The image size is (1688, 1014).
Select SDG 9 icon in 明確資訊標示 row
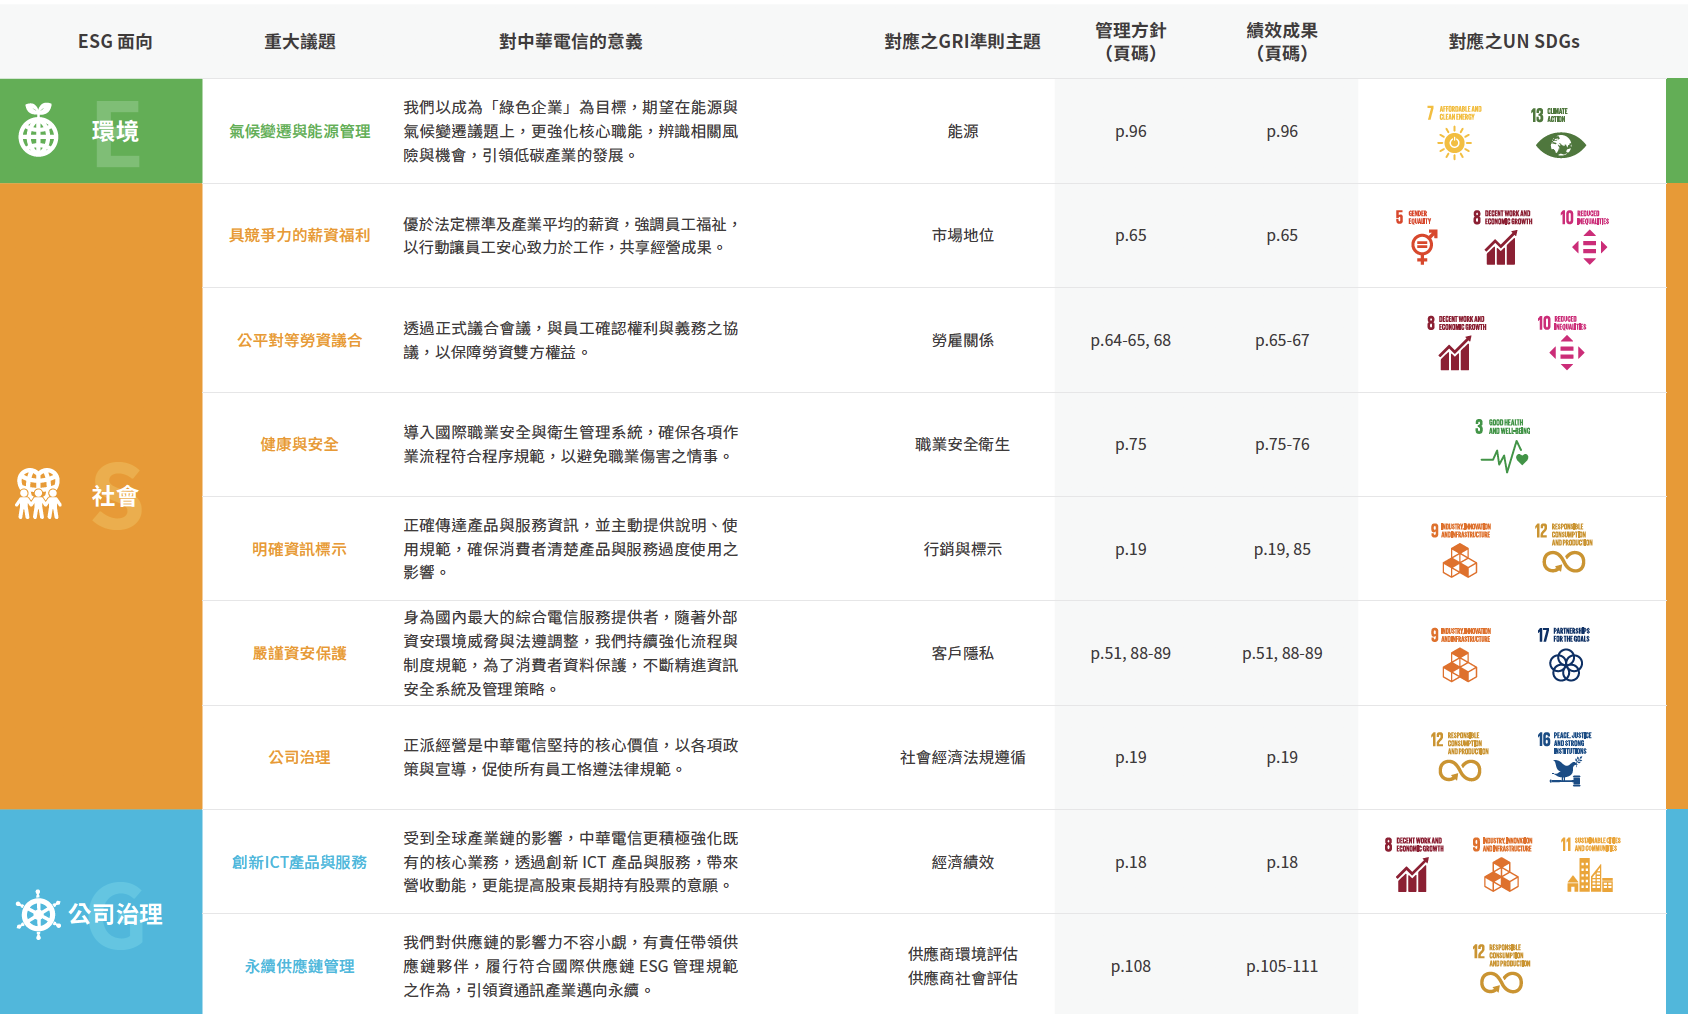1460,550
